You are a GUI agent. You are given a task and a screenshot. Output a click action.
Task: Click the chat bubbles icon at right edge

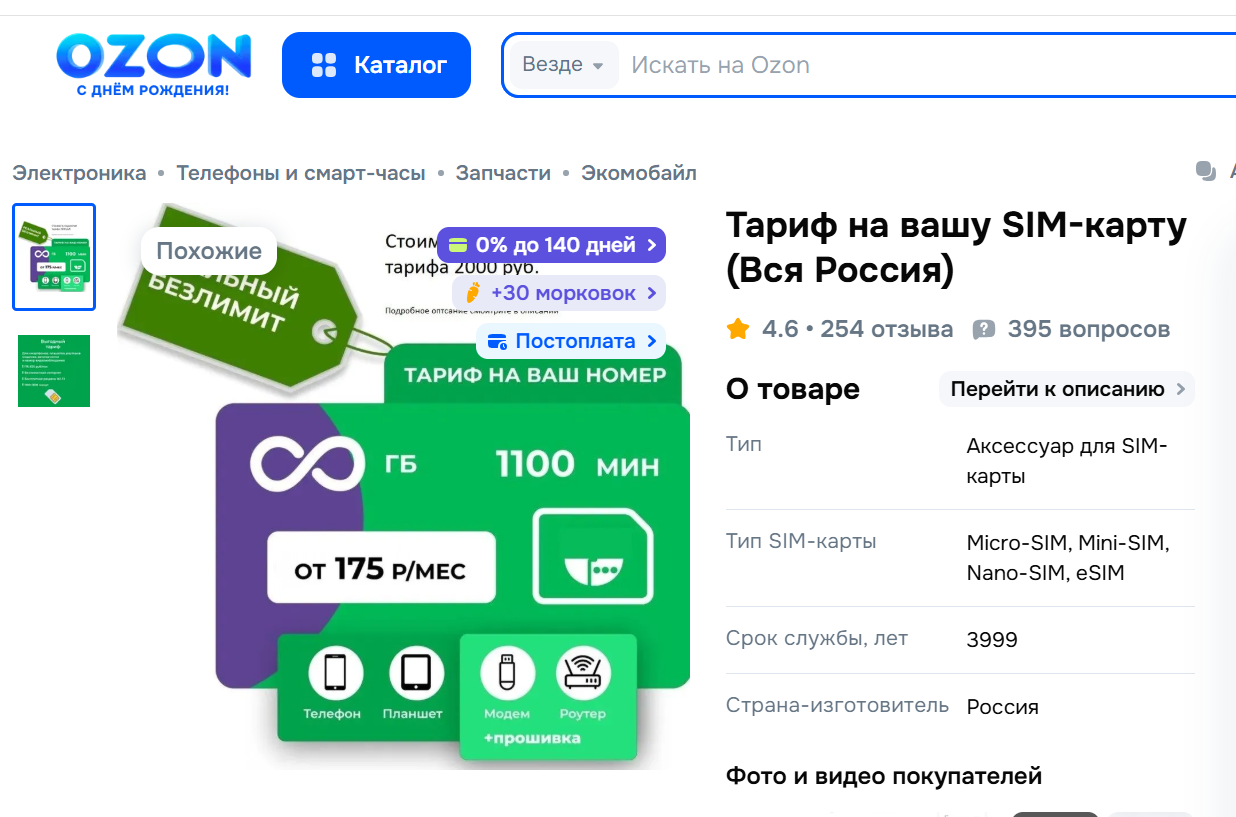[x=1206, y=171]
